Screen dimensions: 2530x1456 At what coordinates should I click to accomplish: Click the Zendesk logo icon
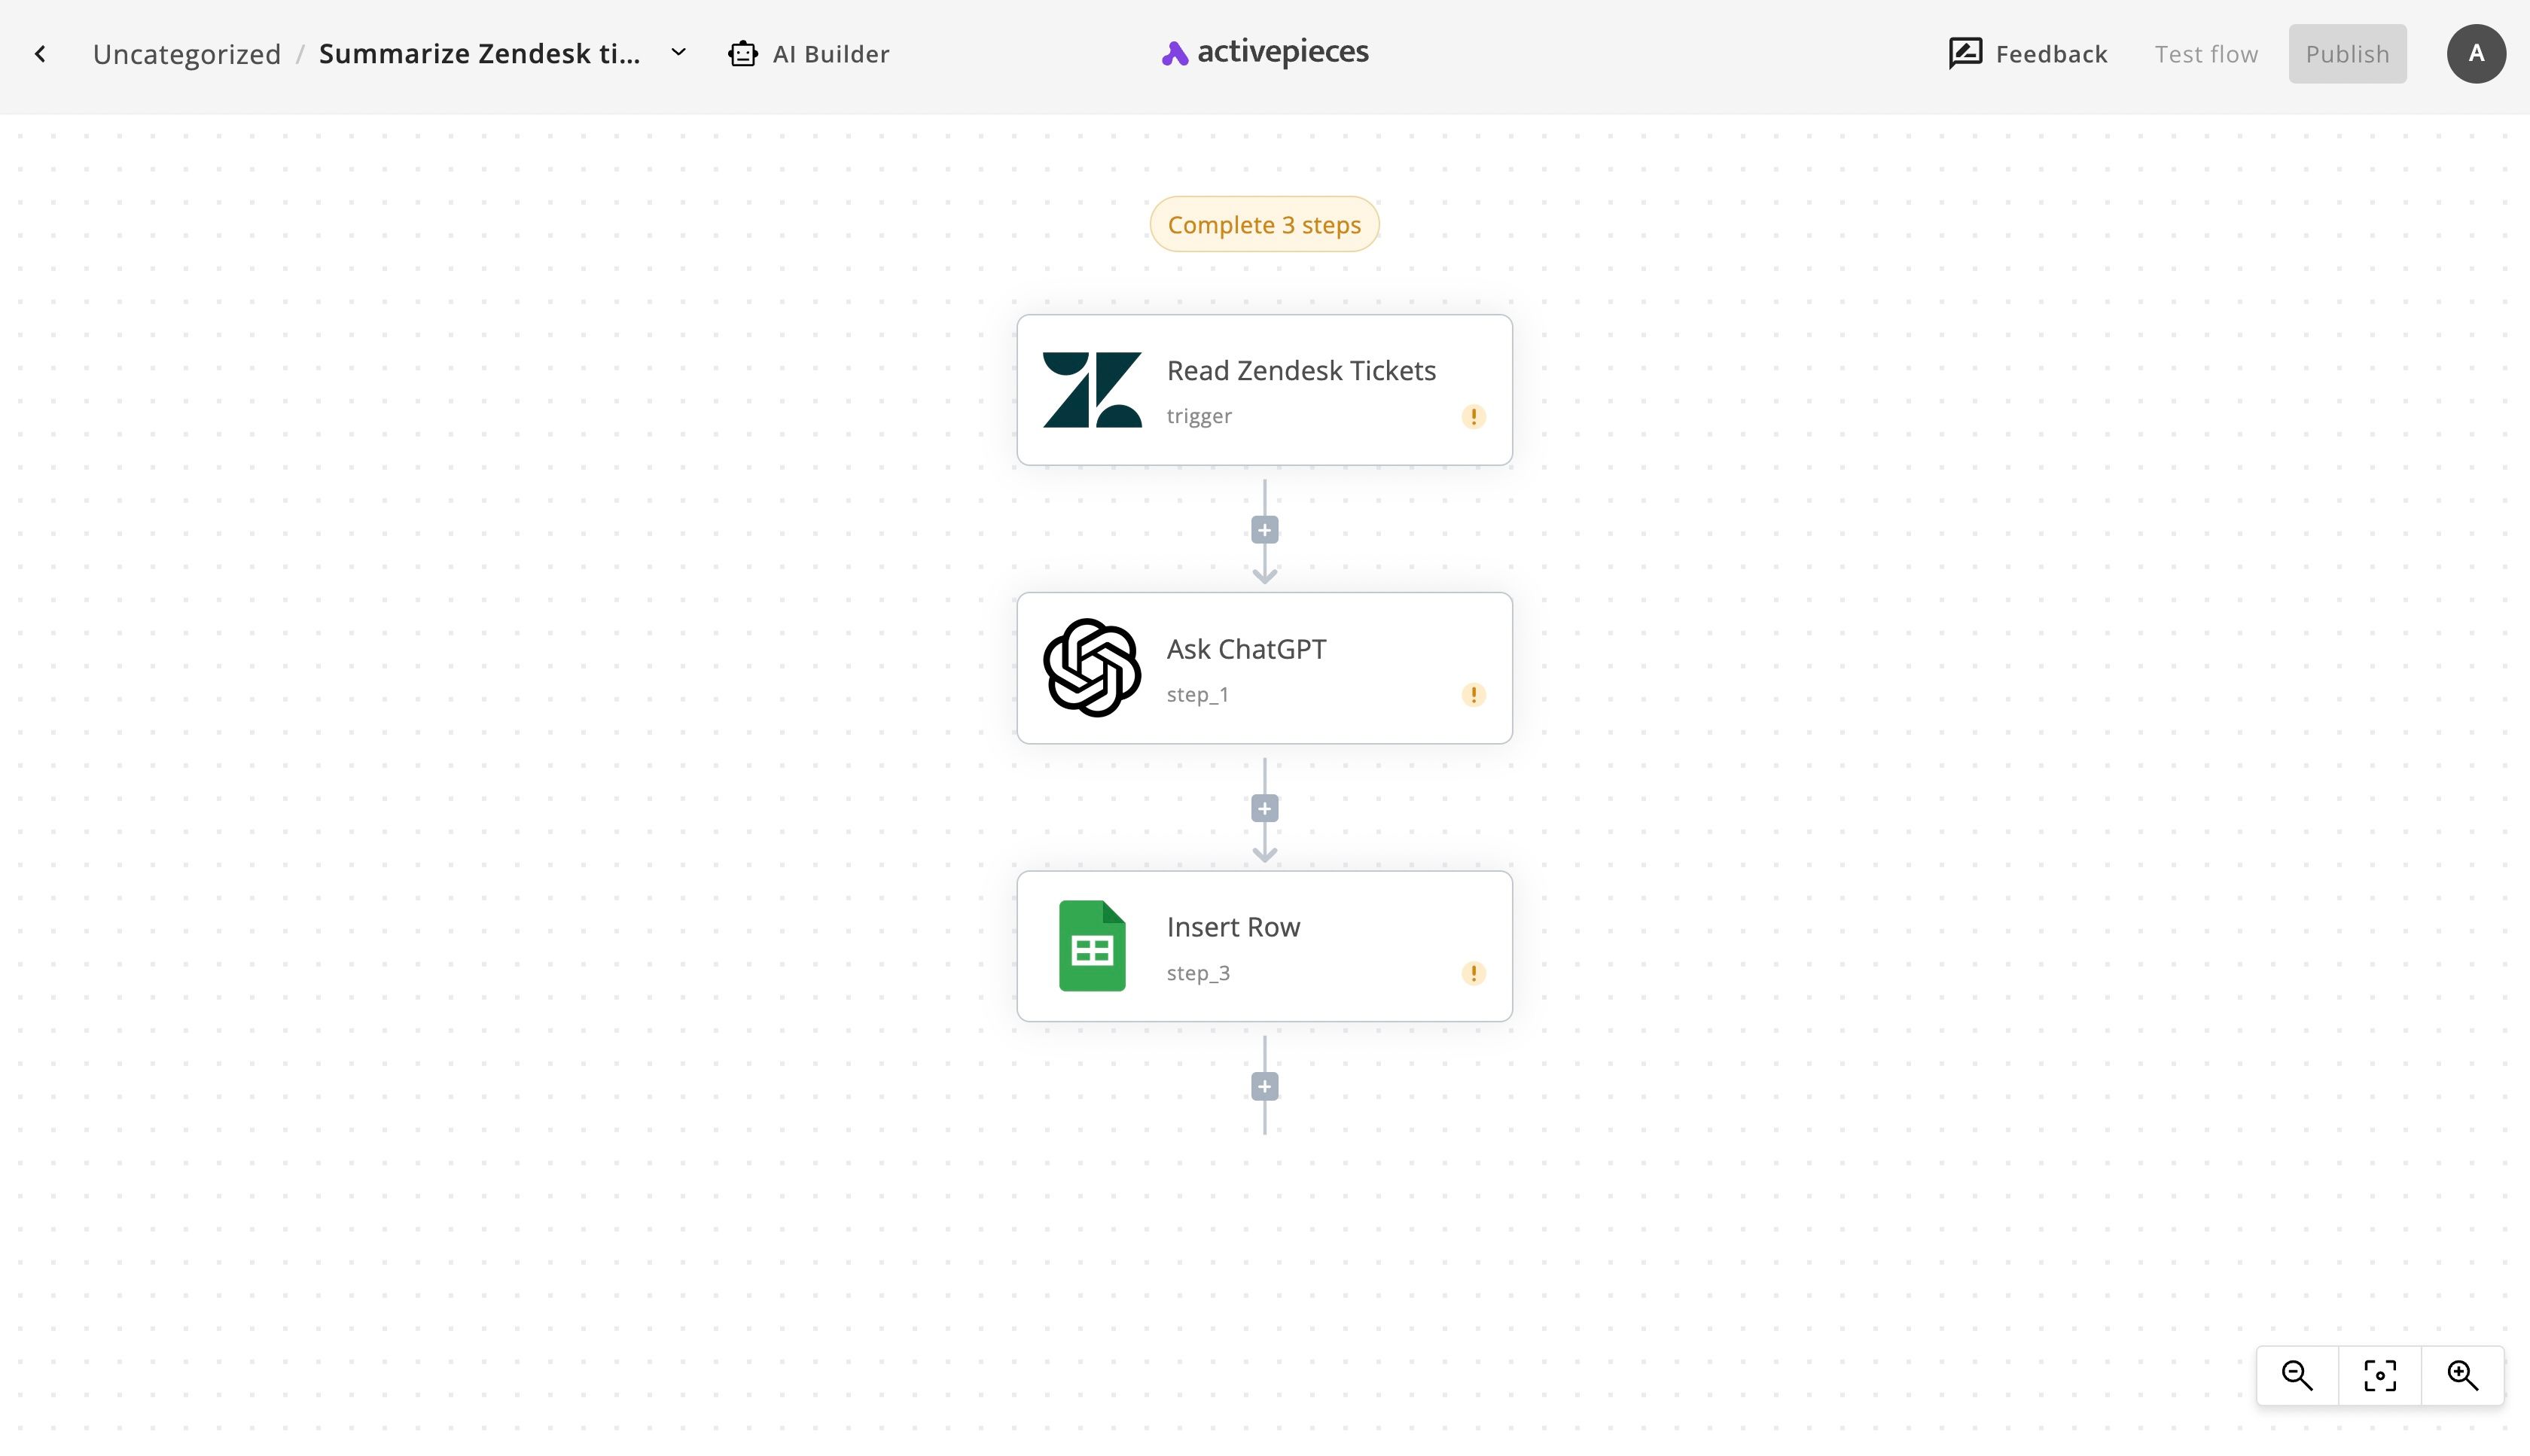[1092, 390]
